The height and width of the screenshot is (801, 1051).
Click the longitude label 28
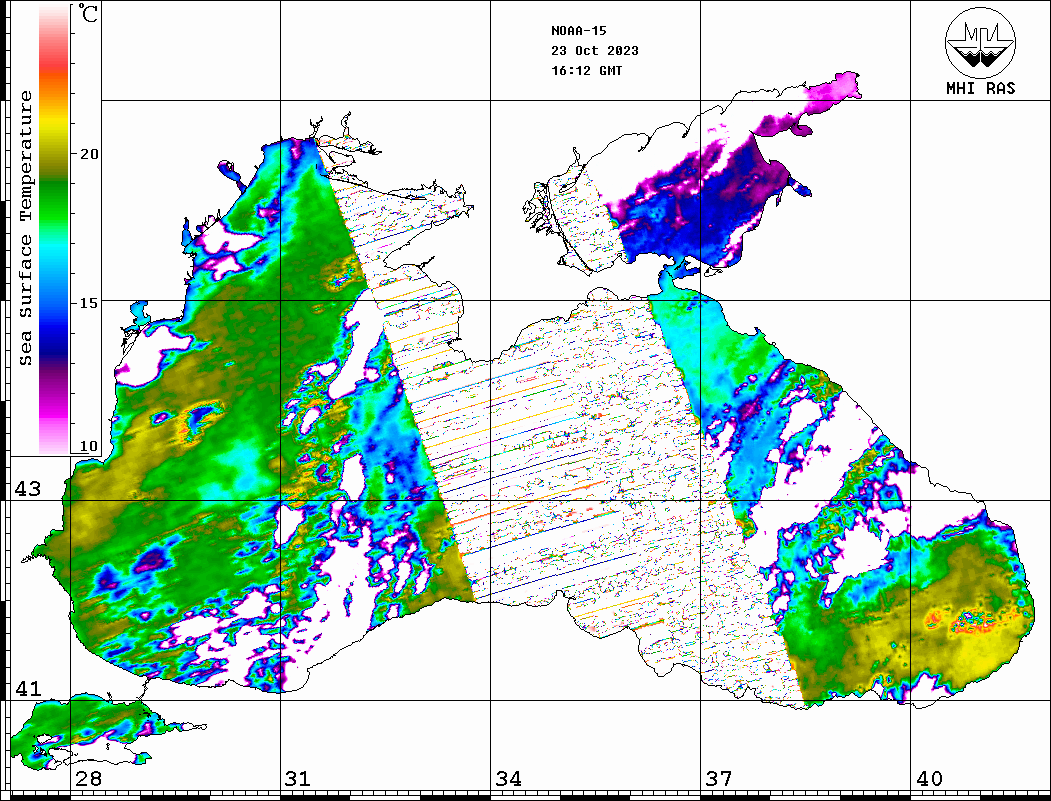(88, 779)
